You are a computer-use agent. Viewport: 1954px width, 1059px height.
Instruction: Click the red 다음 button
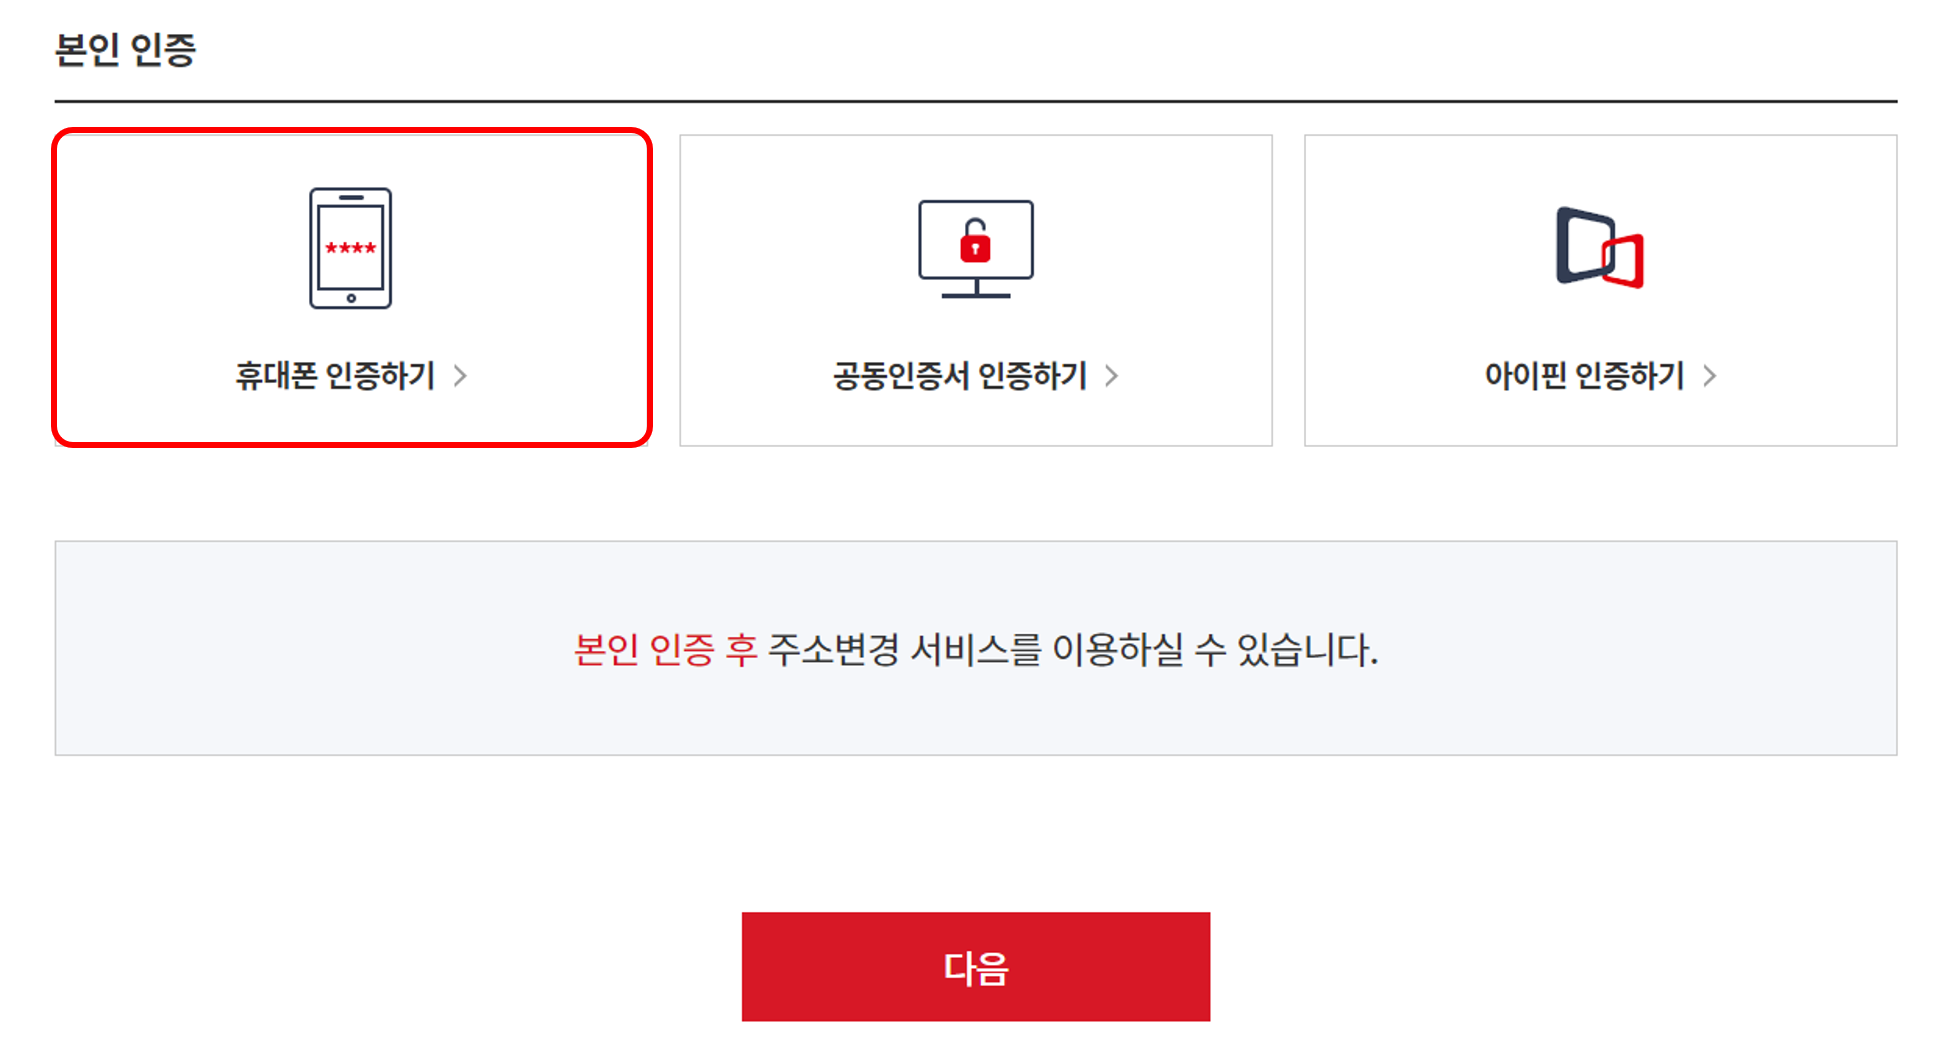[x=976, y=967]
